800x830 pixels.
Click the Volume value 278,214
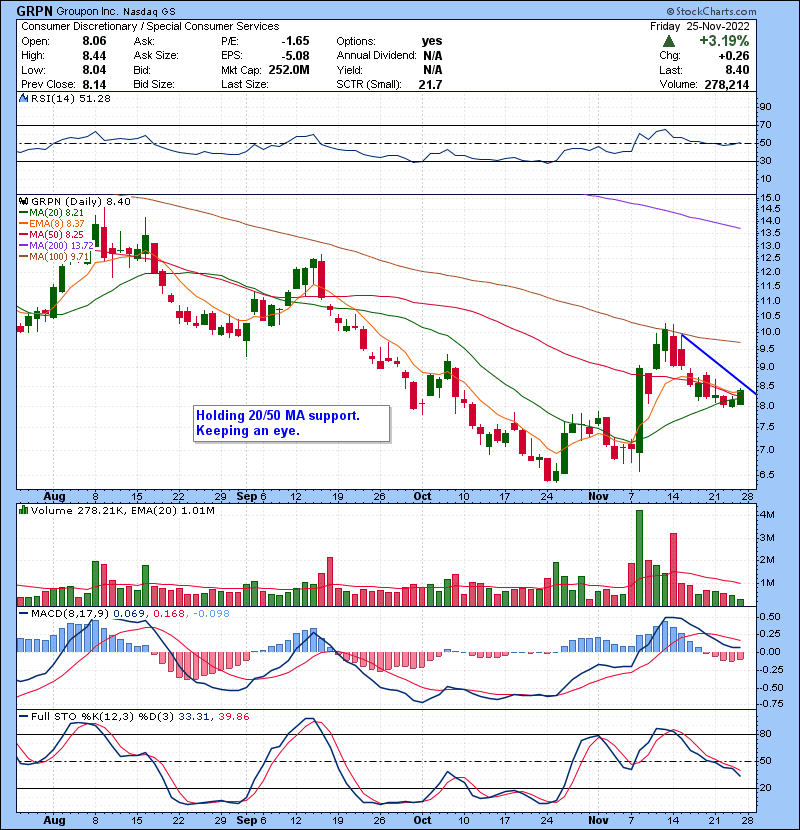[x=726, y=84]
